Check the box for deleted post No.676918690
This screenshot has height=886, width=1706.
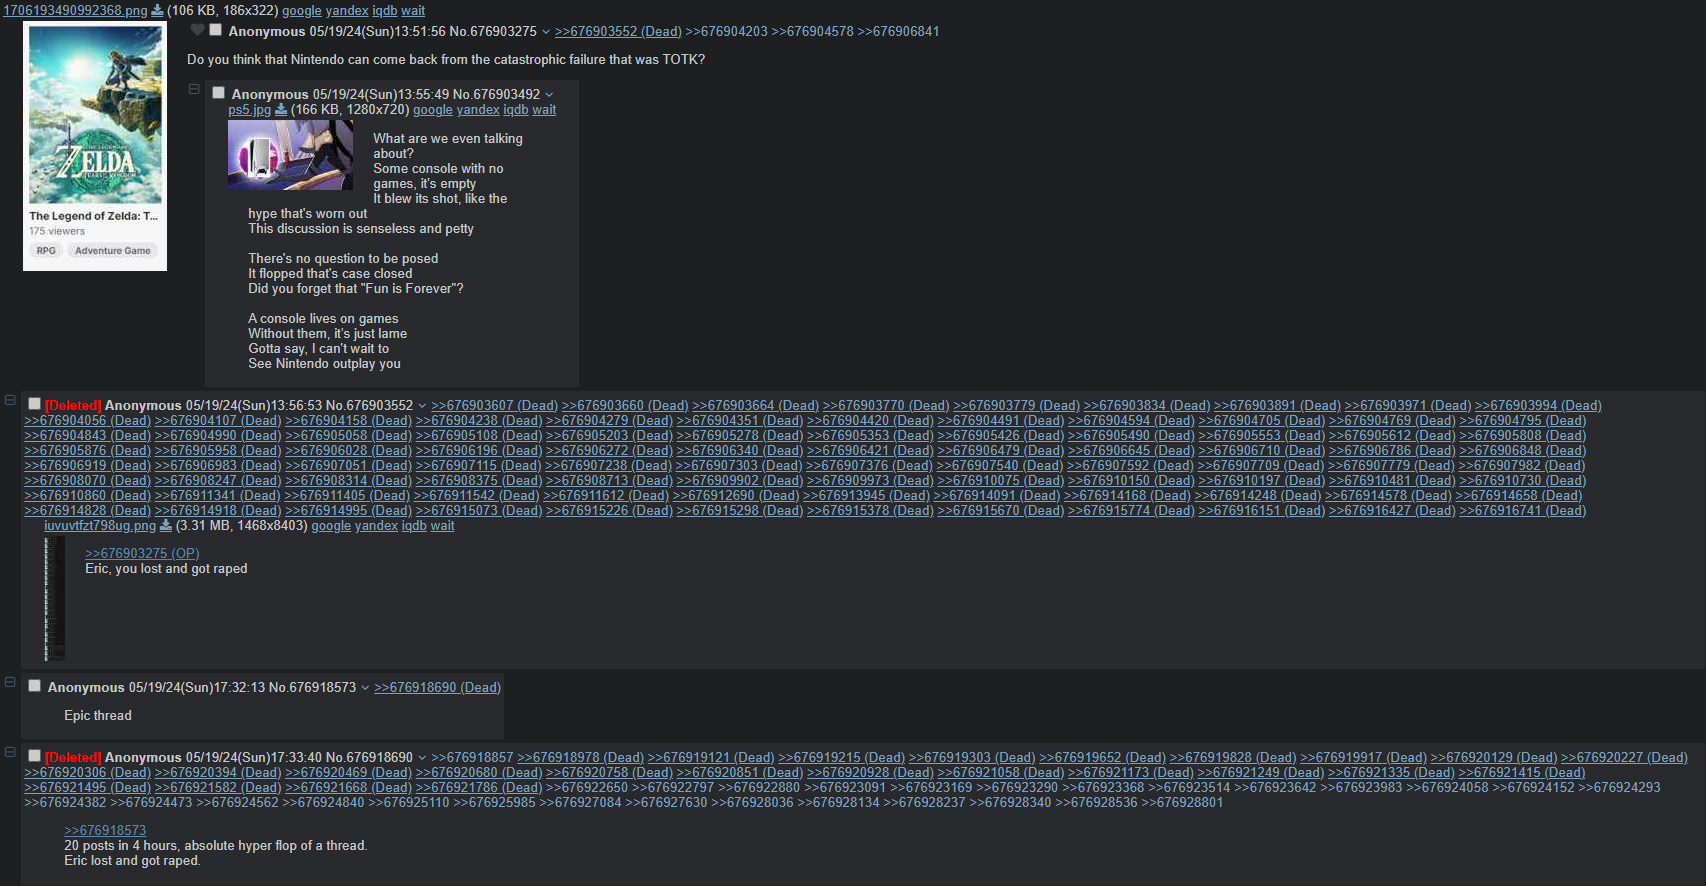coord(34,756)
